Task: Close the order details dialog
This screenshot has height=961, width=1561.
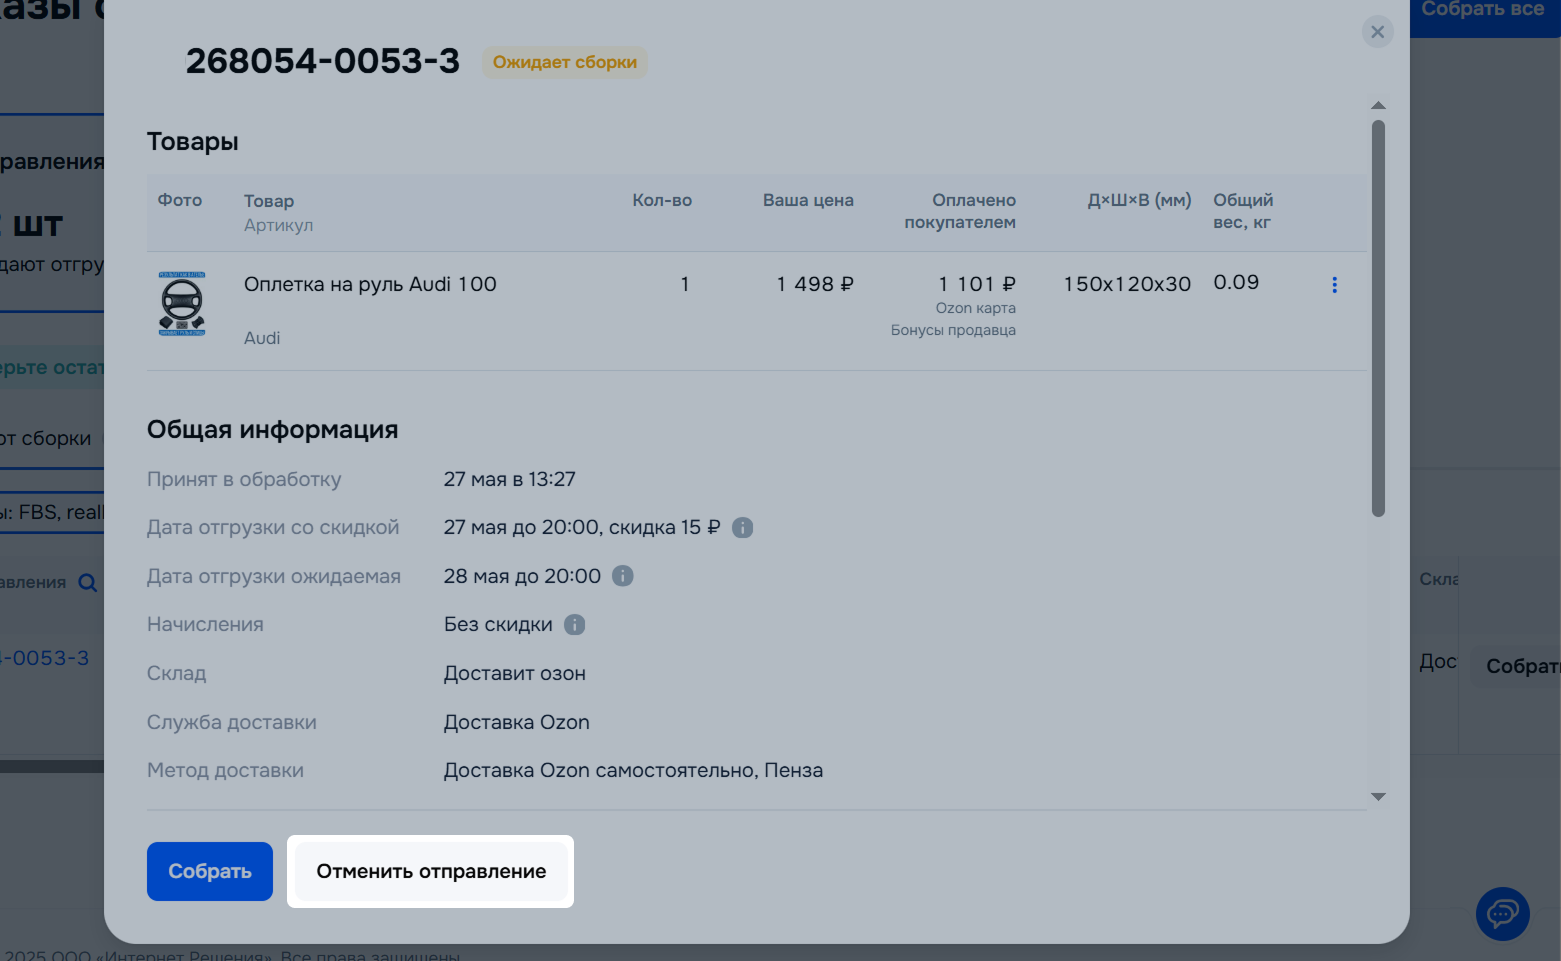Action: pos(1377,32)
